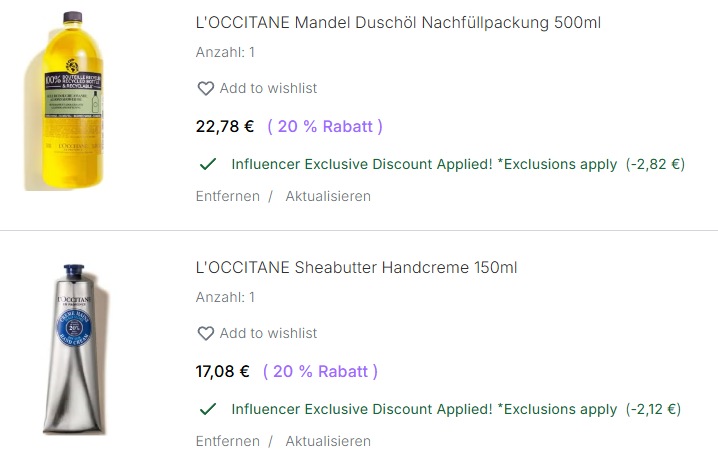Screen dimensions: 718x462
Task: Click the 20 % Rabatt label next to 22,78 €
Action: click(325, 127)
